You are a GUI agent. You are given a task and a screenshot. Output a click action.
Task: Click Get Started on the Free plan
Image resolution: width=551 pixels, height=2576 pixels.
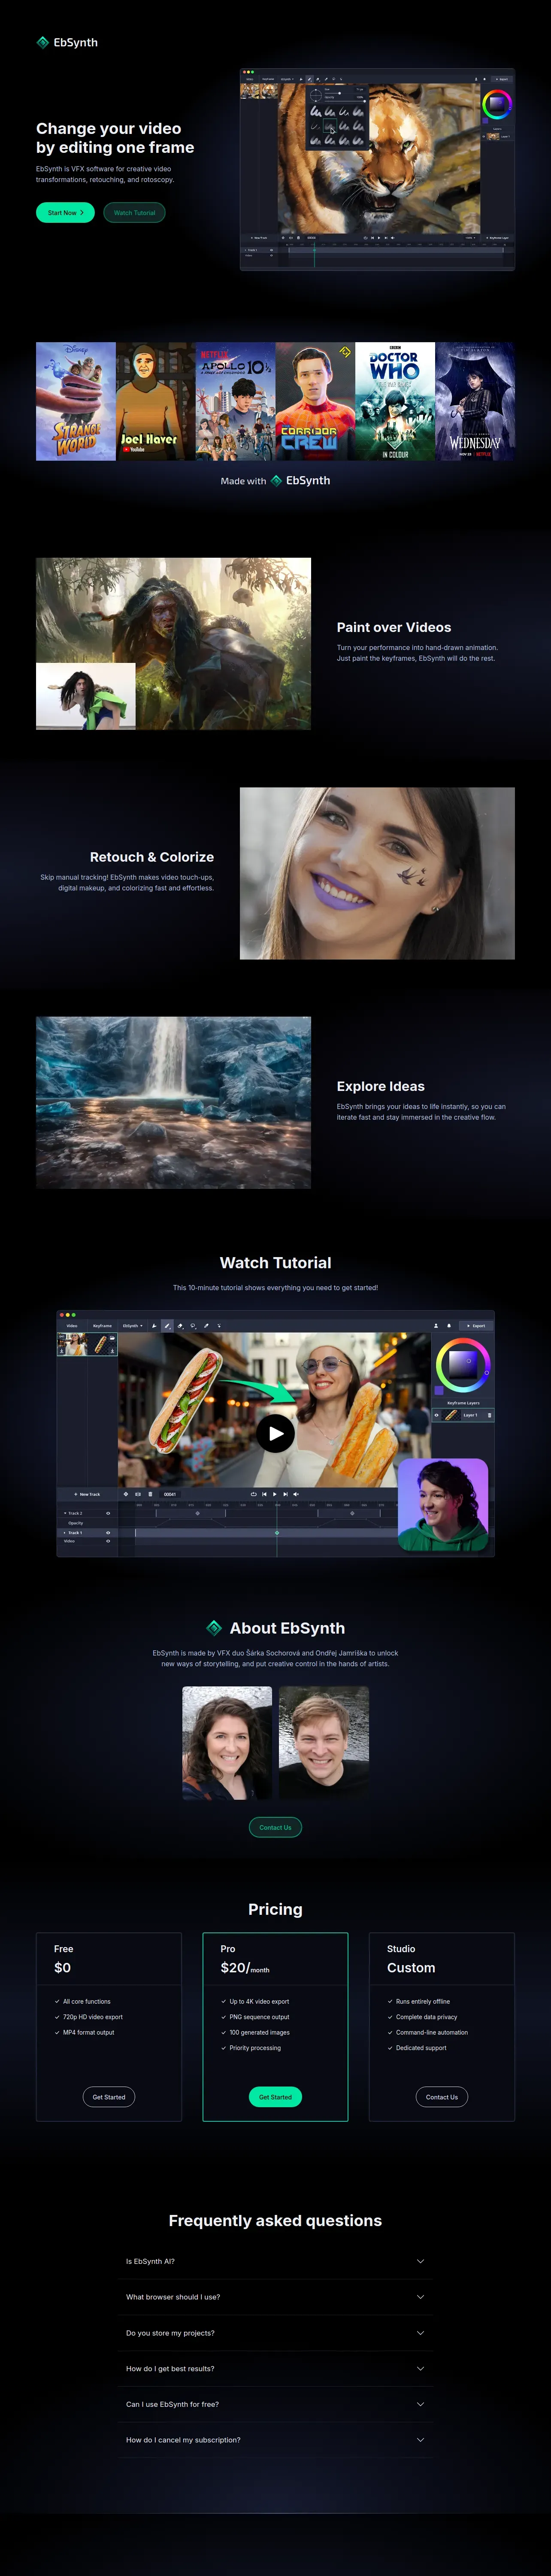pos(109,2096)
